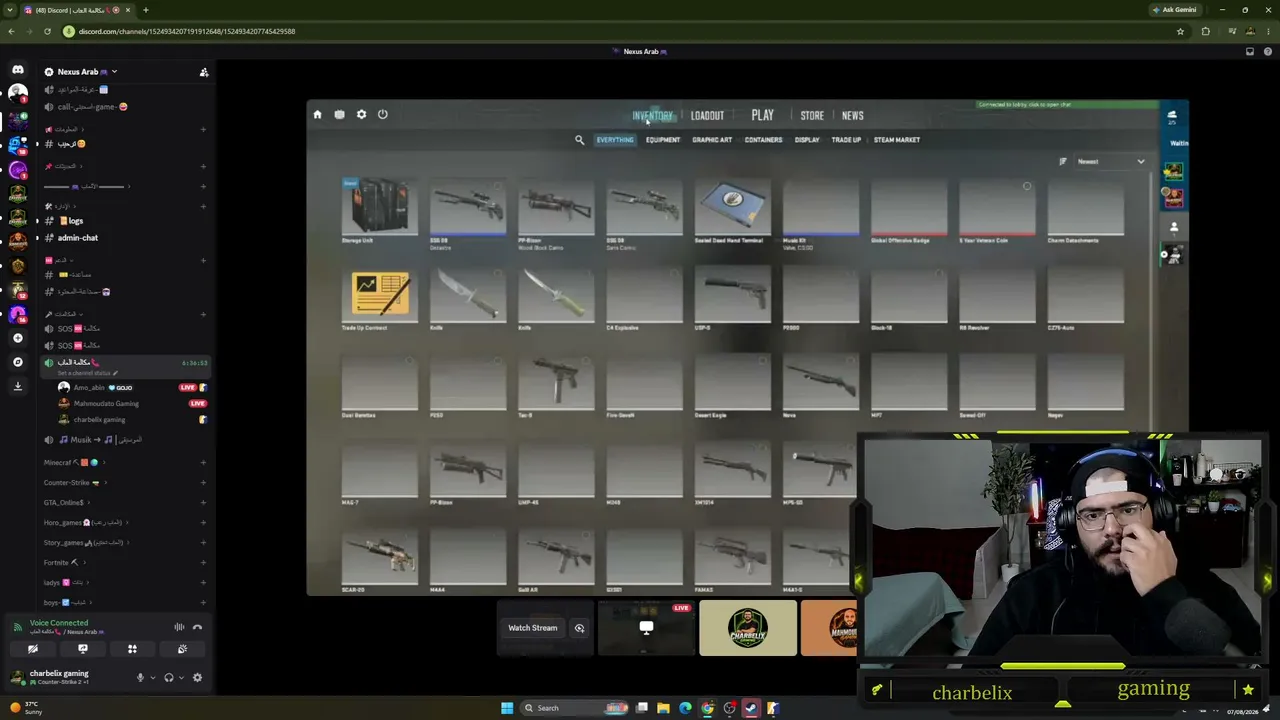Viewport: 1280px width, 720px height.
Task: Click Download Apps icon in server rail
Action: (x=18, y=386)
